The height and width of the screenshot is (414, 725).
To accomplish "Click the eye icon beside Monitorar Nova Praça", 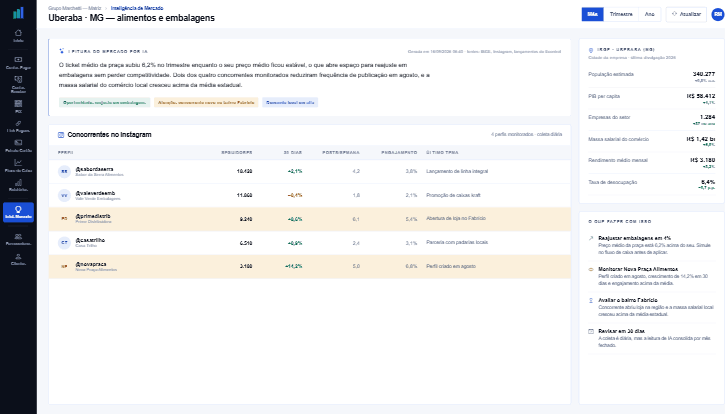I will (590, 269).
